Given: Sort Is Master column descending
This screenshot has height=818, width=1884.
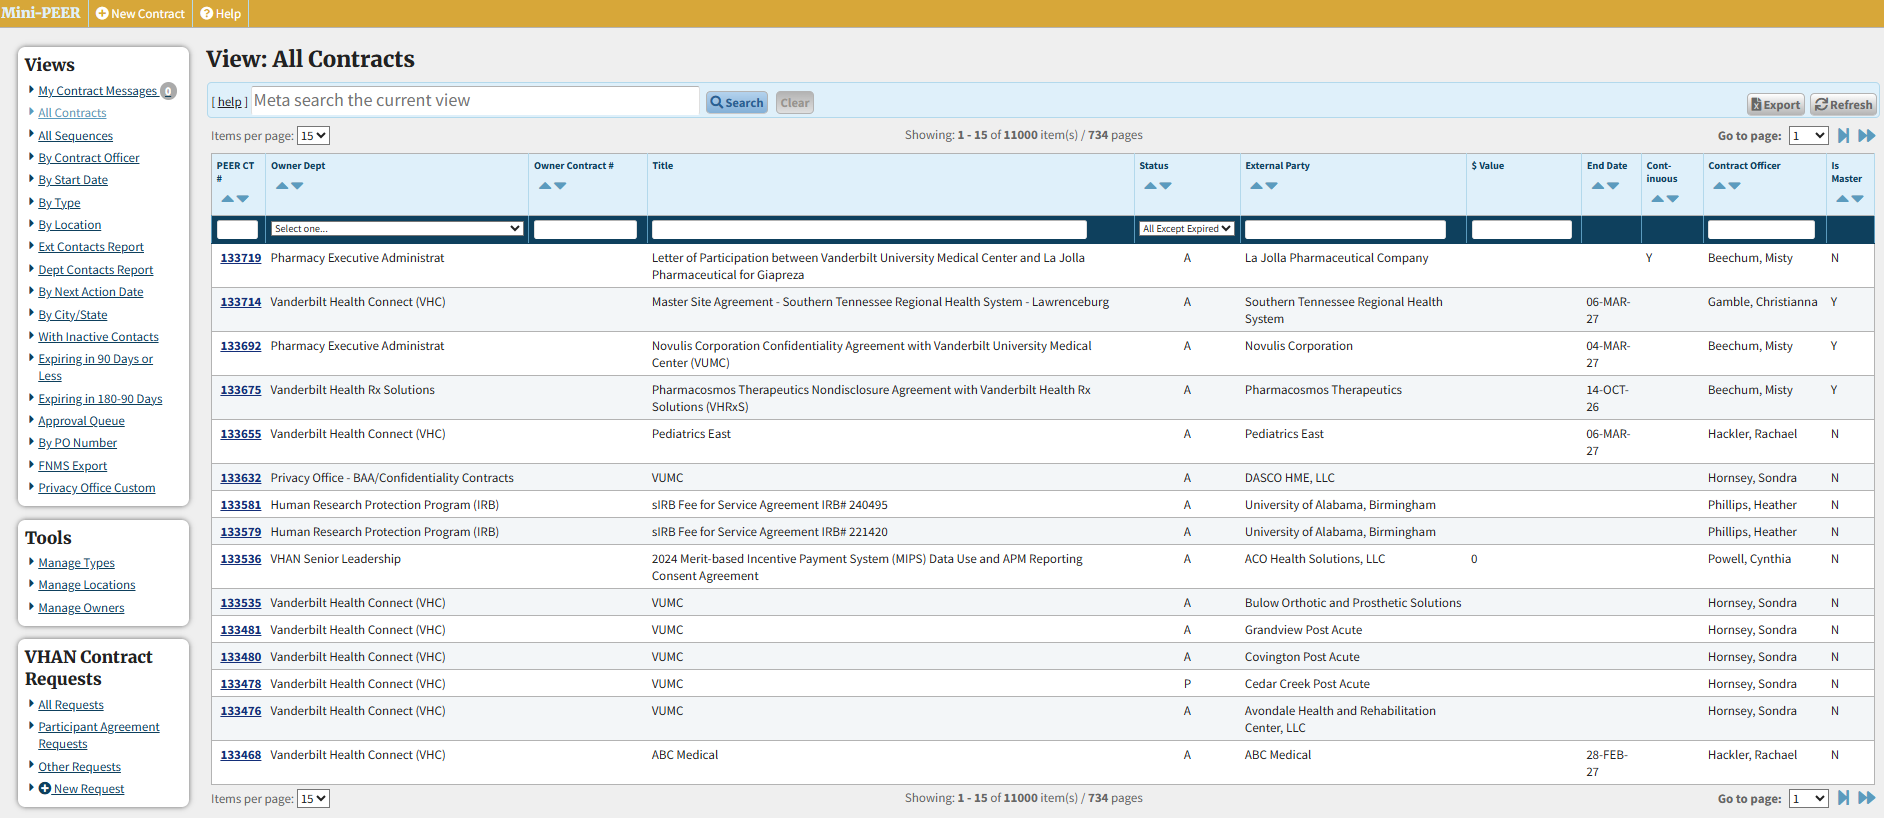Looking at the screenshot, I should tap(1858, 199).
